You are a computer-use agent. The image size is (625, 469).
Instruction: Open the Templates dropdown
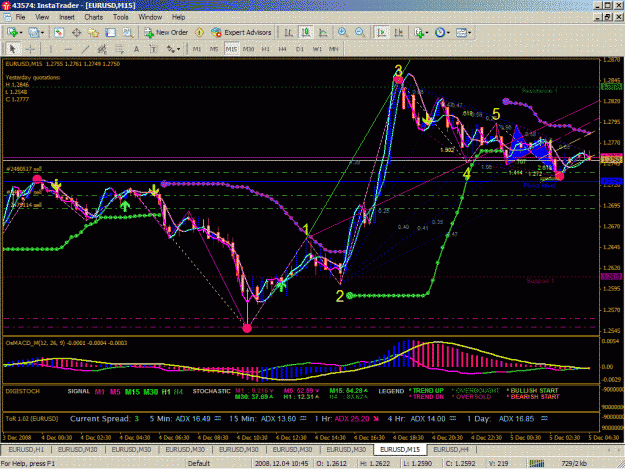coord(470,33)
